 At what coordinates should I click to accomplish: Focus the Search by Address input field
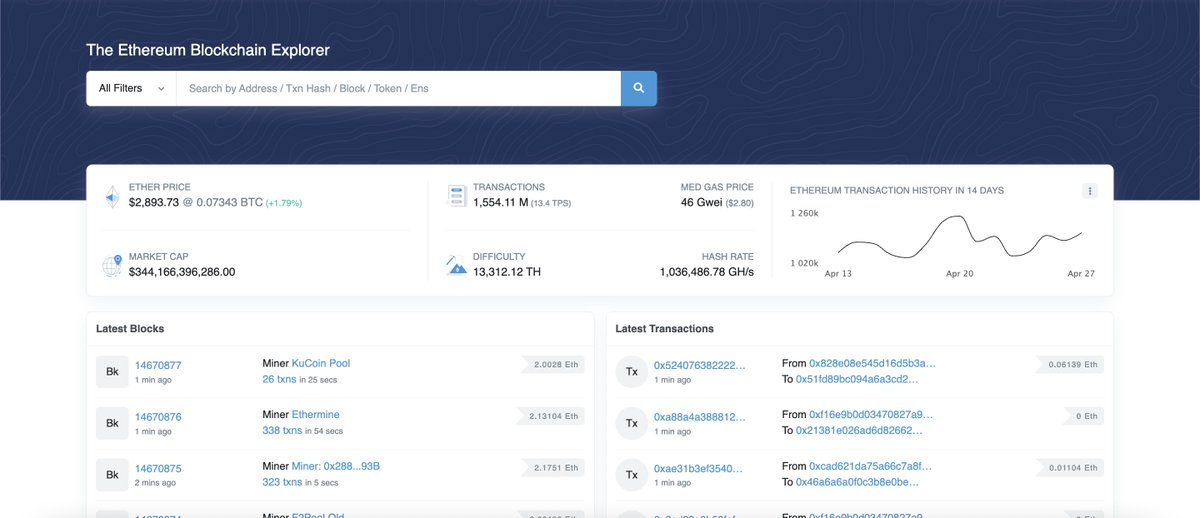coord(398,88)
